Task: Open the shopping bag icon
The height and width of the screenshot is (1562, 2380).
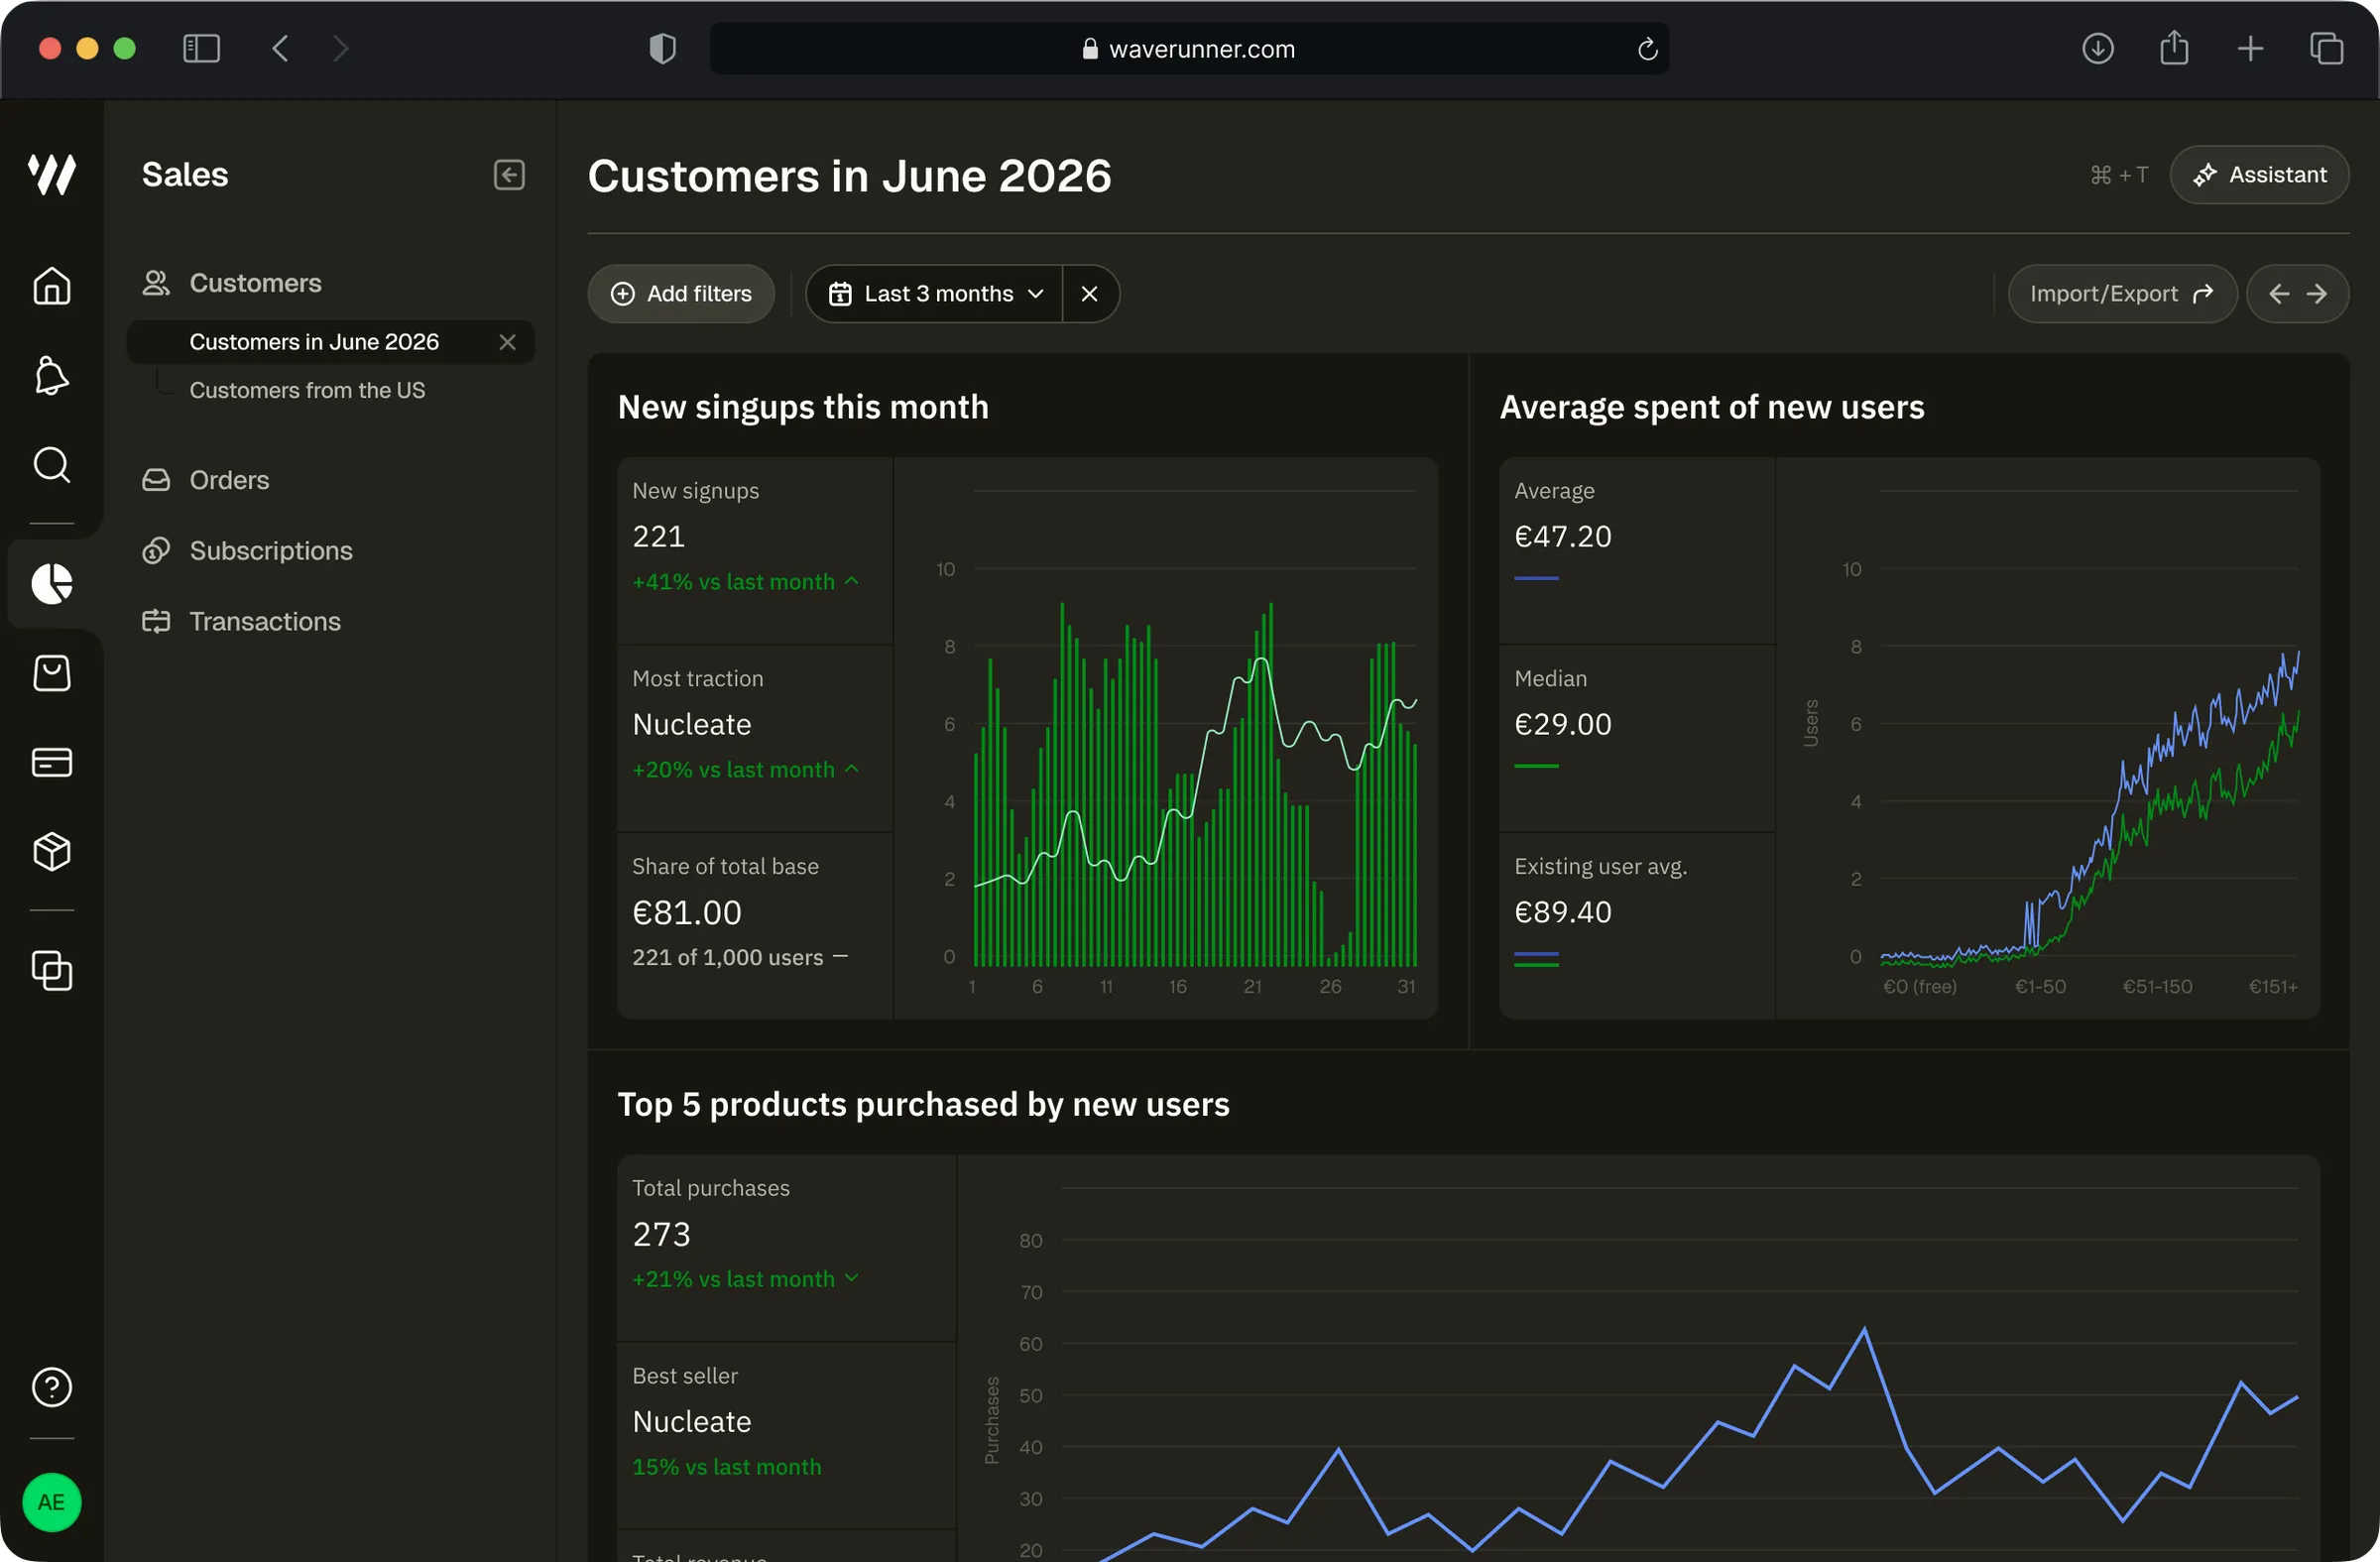Action: [x=52, y=673]
